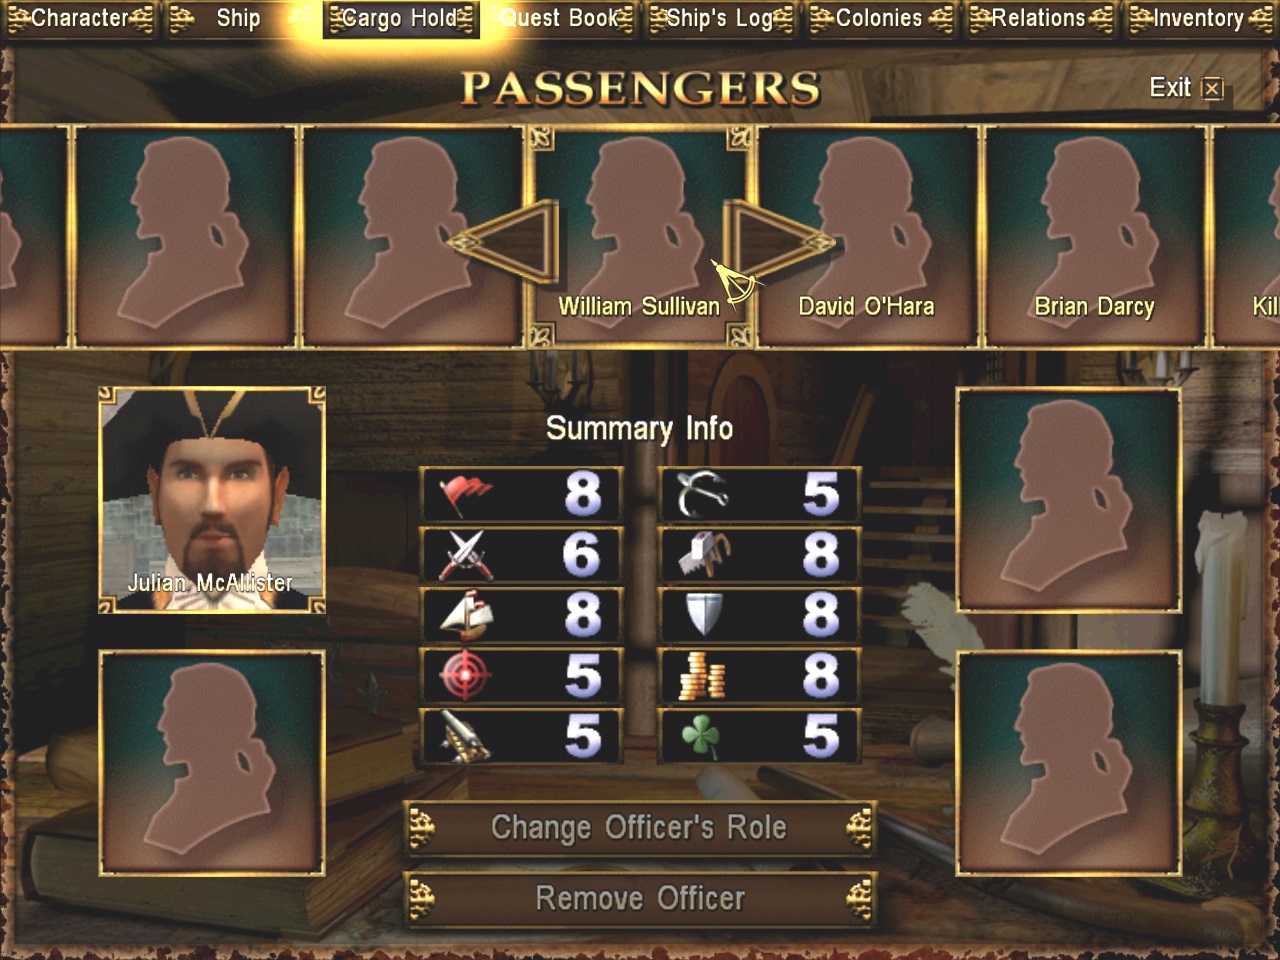Click Change Officer's Role button

point(639,828)
